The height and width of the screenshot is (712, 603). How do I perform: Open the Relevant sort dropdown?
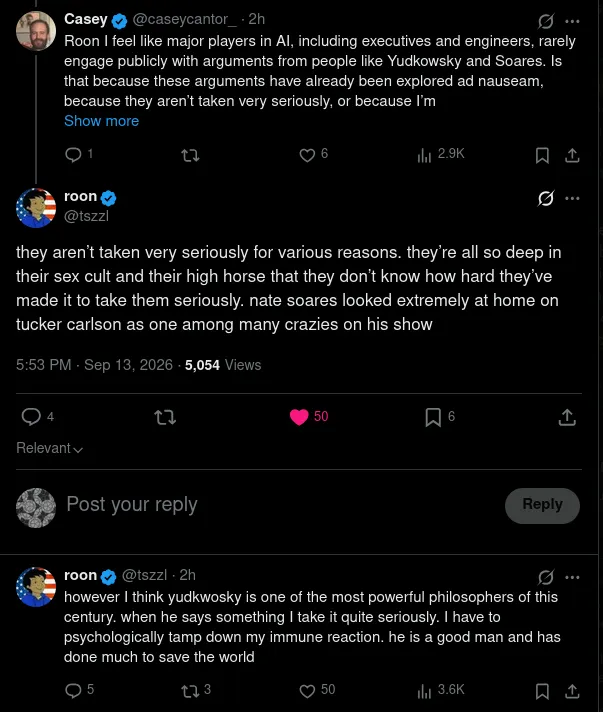[49, 448]
